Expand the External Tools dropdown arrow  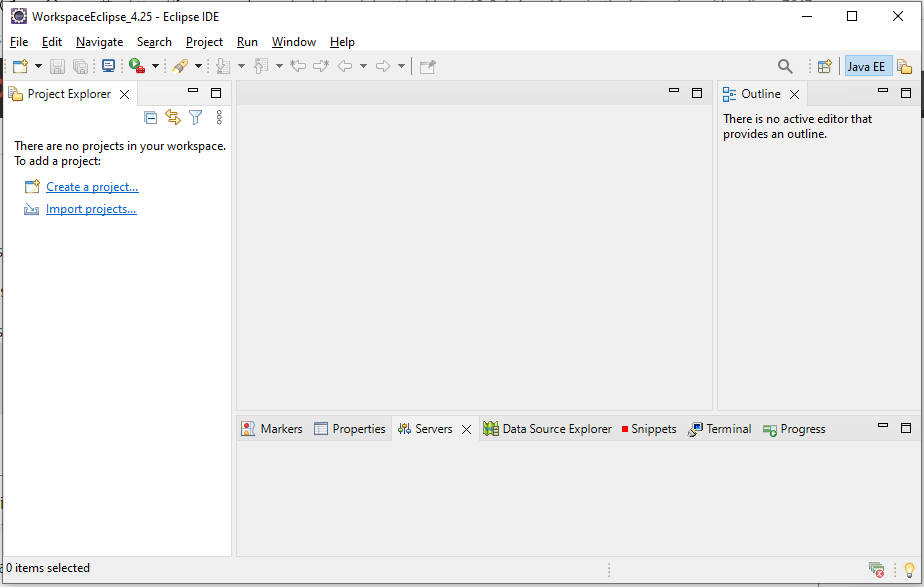(156, 66)
